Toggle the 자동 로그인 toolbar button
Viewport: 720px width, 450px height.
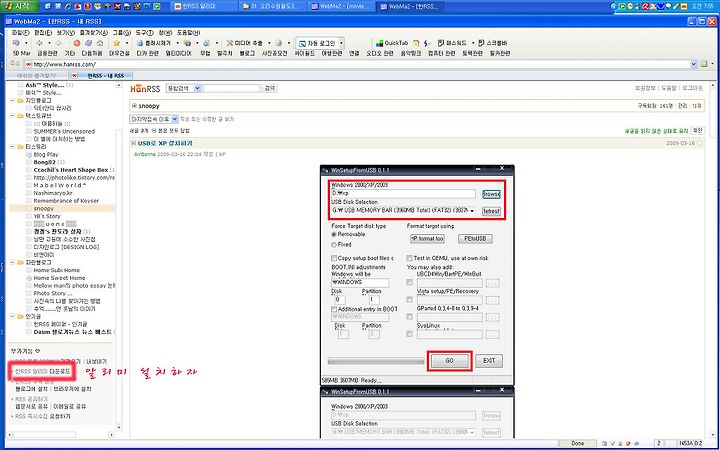(x=320, y=43)
